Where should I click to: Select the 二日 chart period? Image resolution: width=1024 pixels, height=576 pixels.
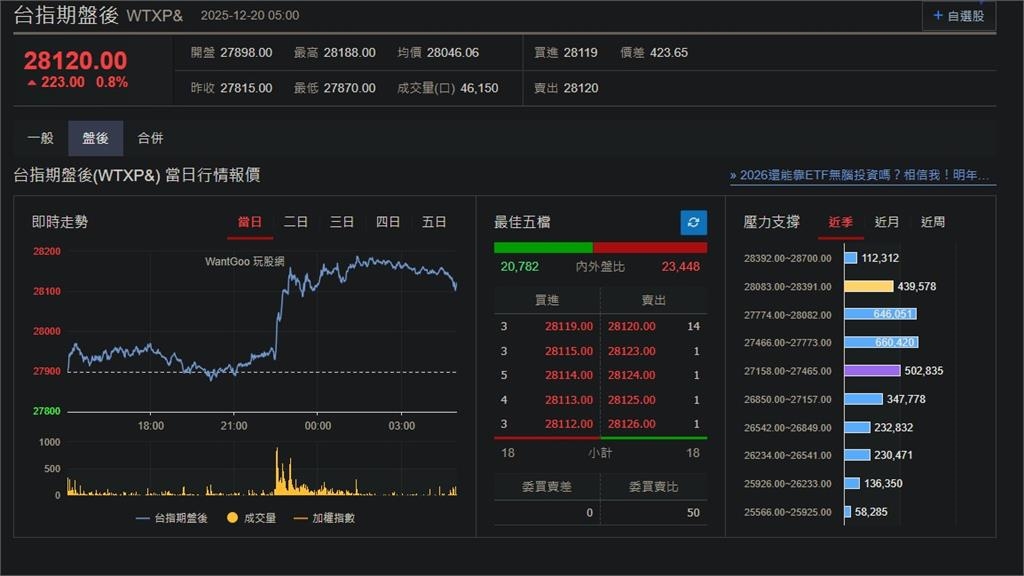point(295,222)
